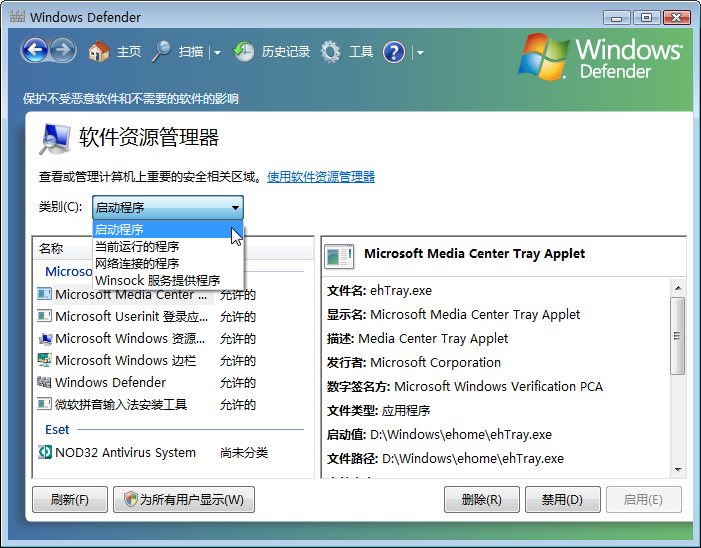Click the Microsoft Media Center row icon
The image size is (701, 548).
click(x=44, y=294)
